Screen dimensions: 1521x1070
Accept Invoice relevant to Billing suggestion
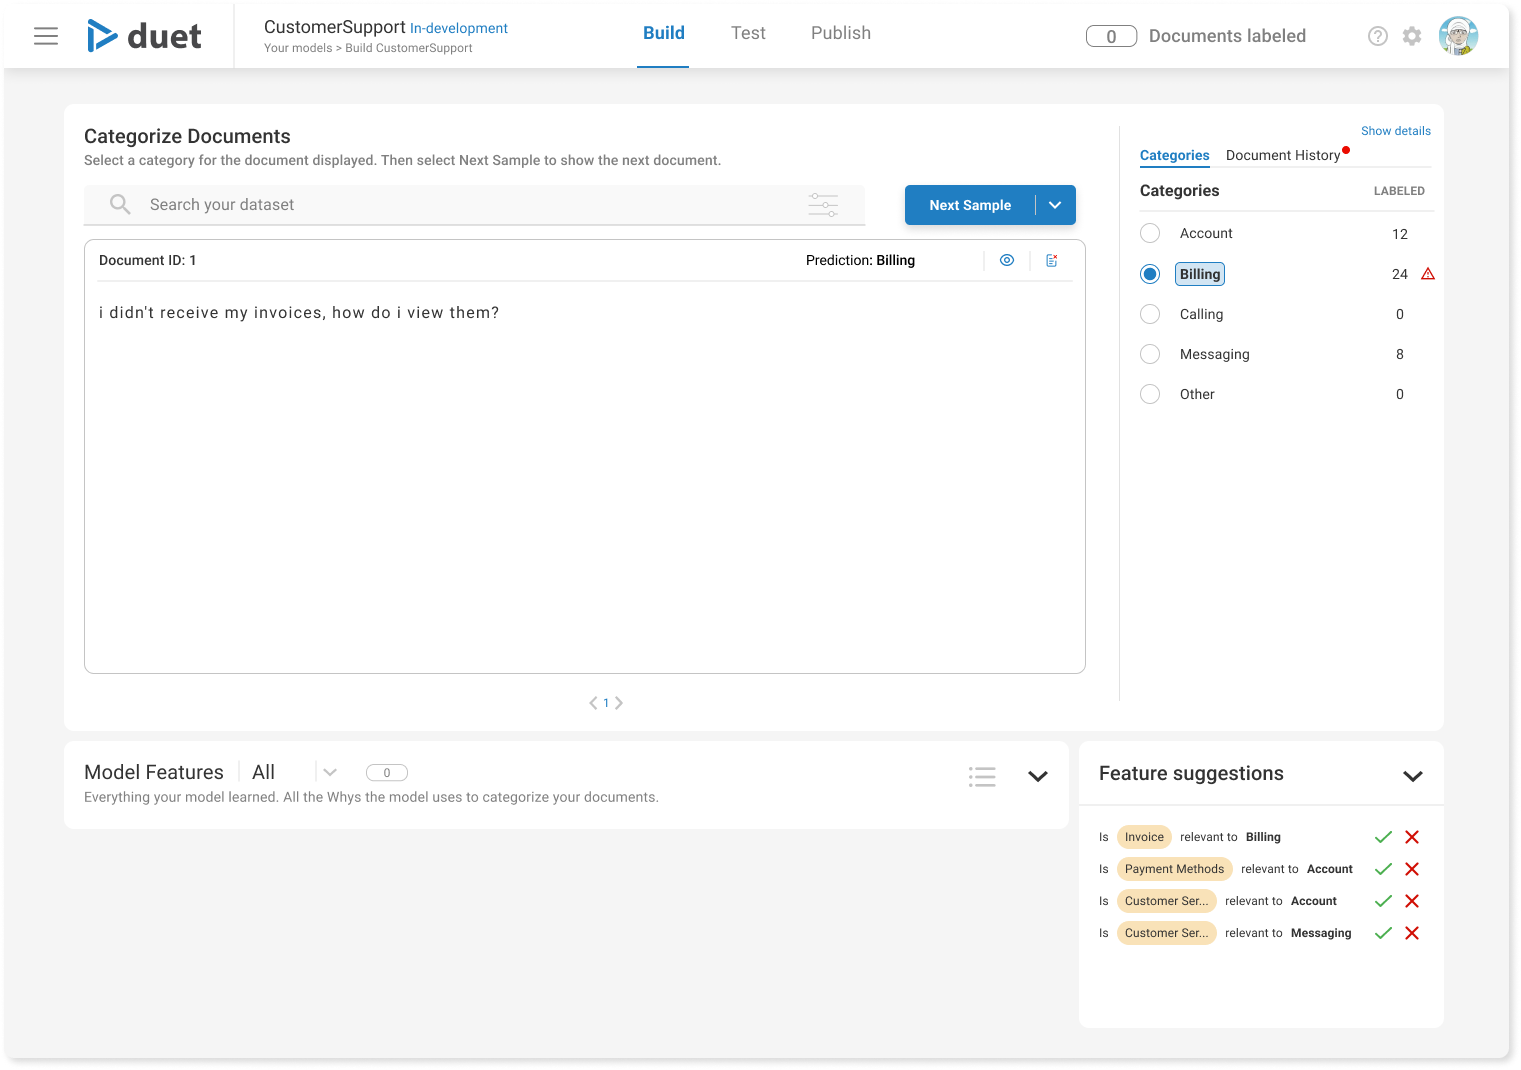pyautogui.click(x=1383, y=837)
